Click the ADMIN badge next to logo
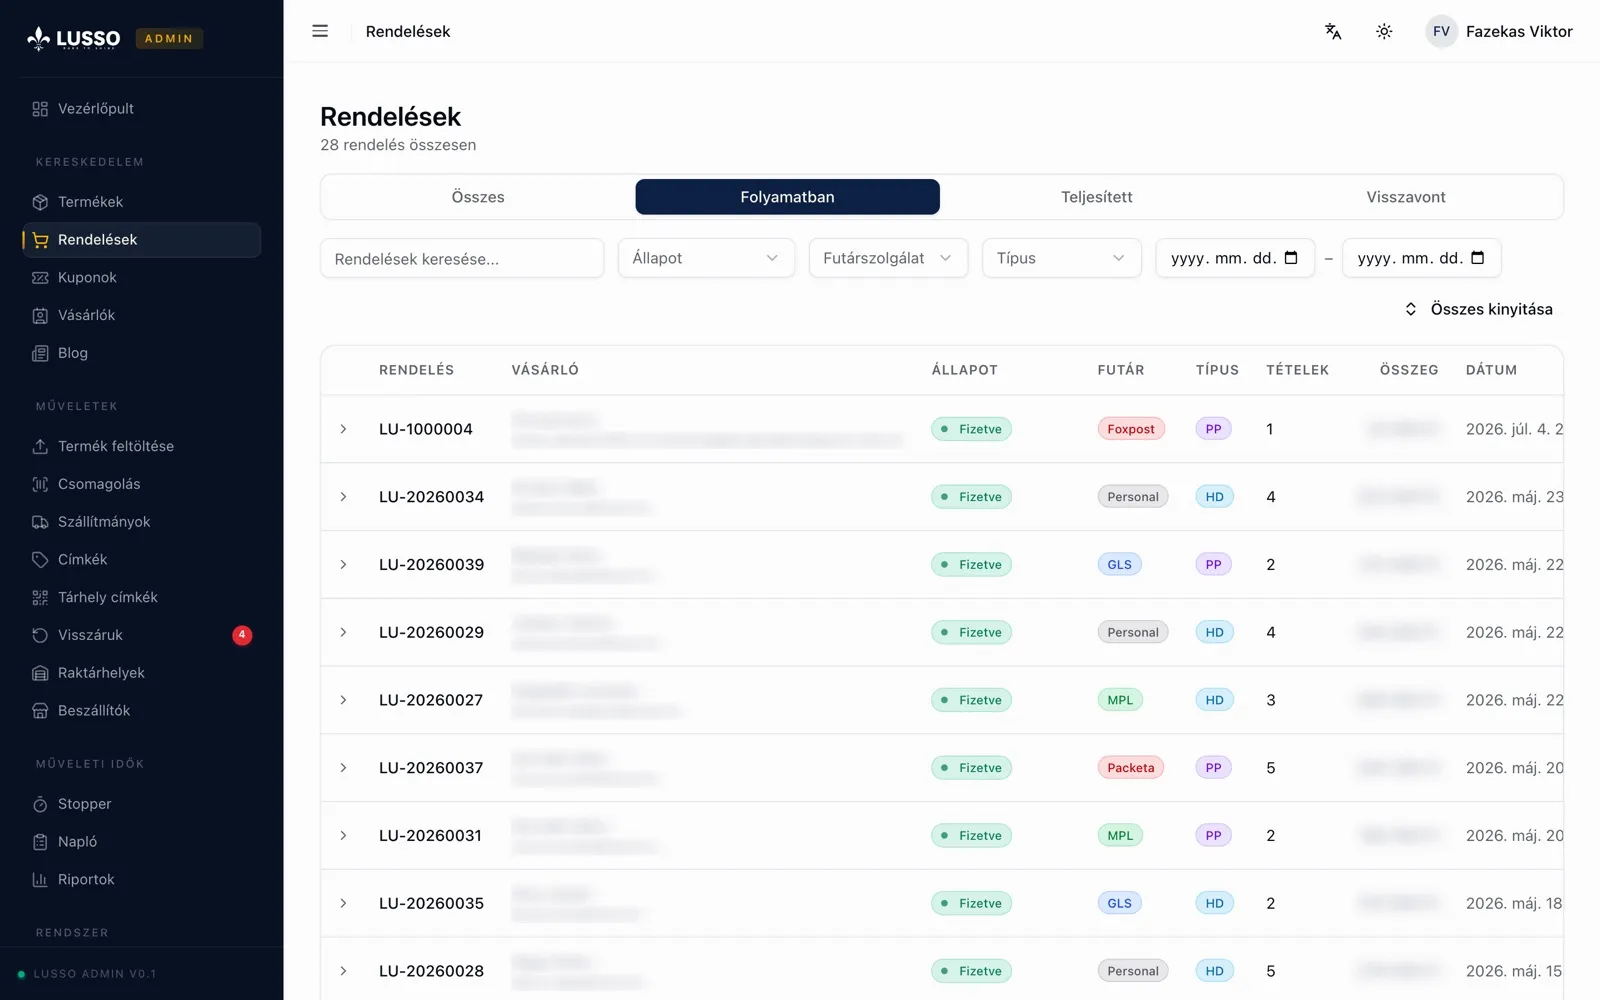 click(169, 38)
